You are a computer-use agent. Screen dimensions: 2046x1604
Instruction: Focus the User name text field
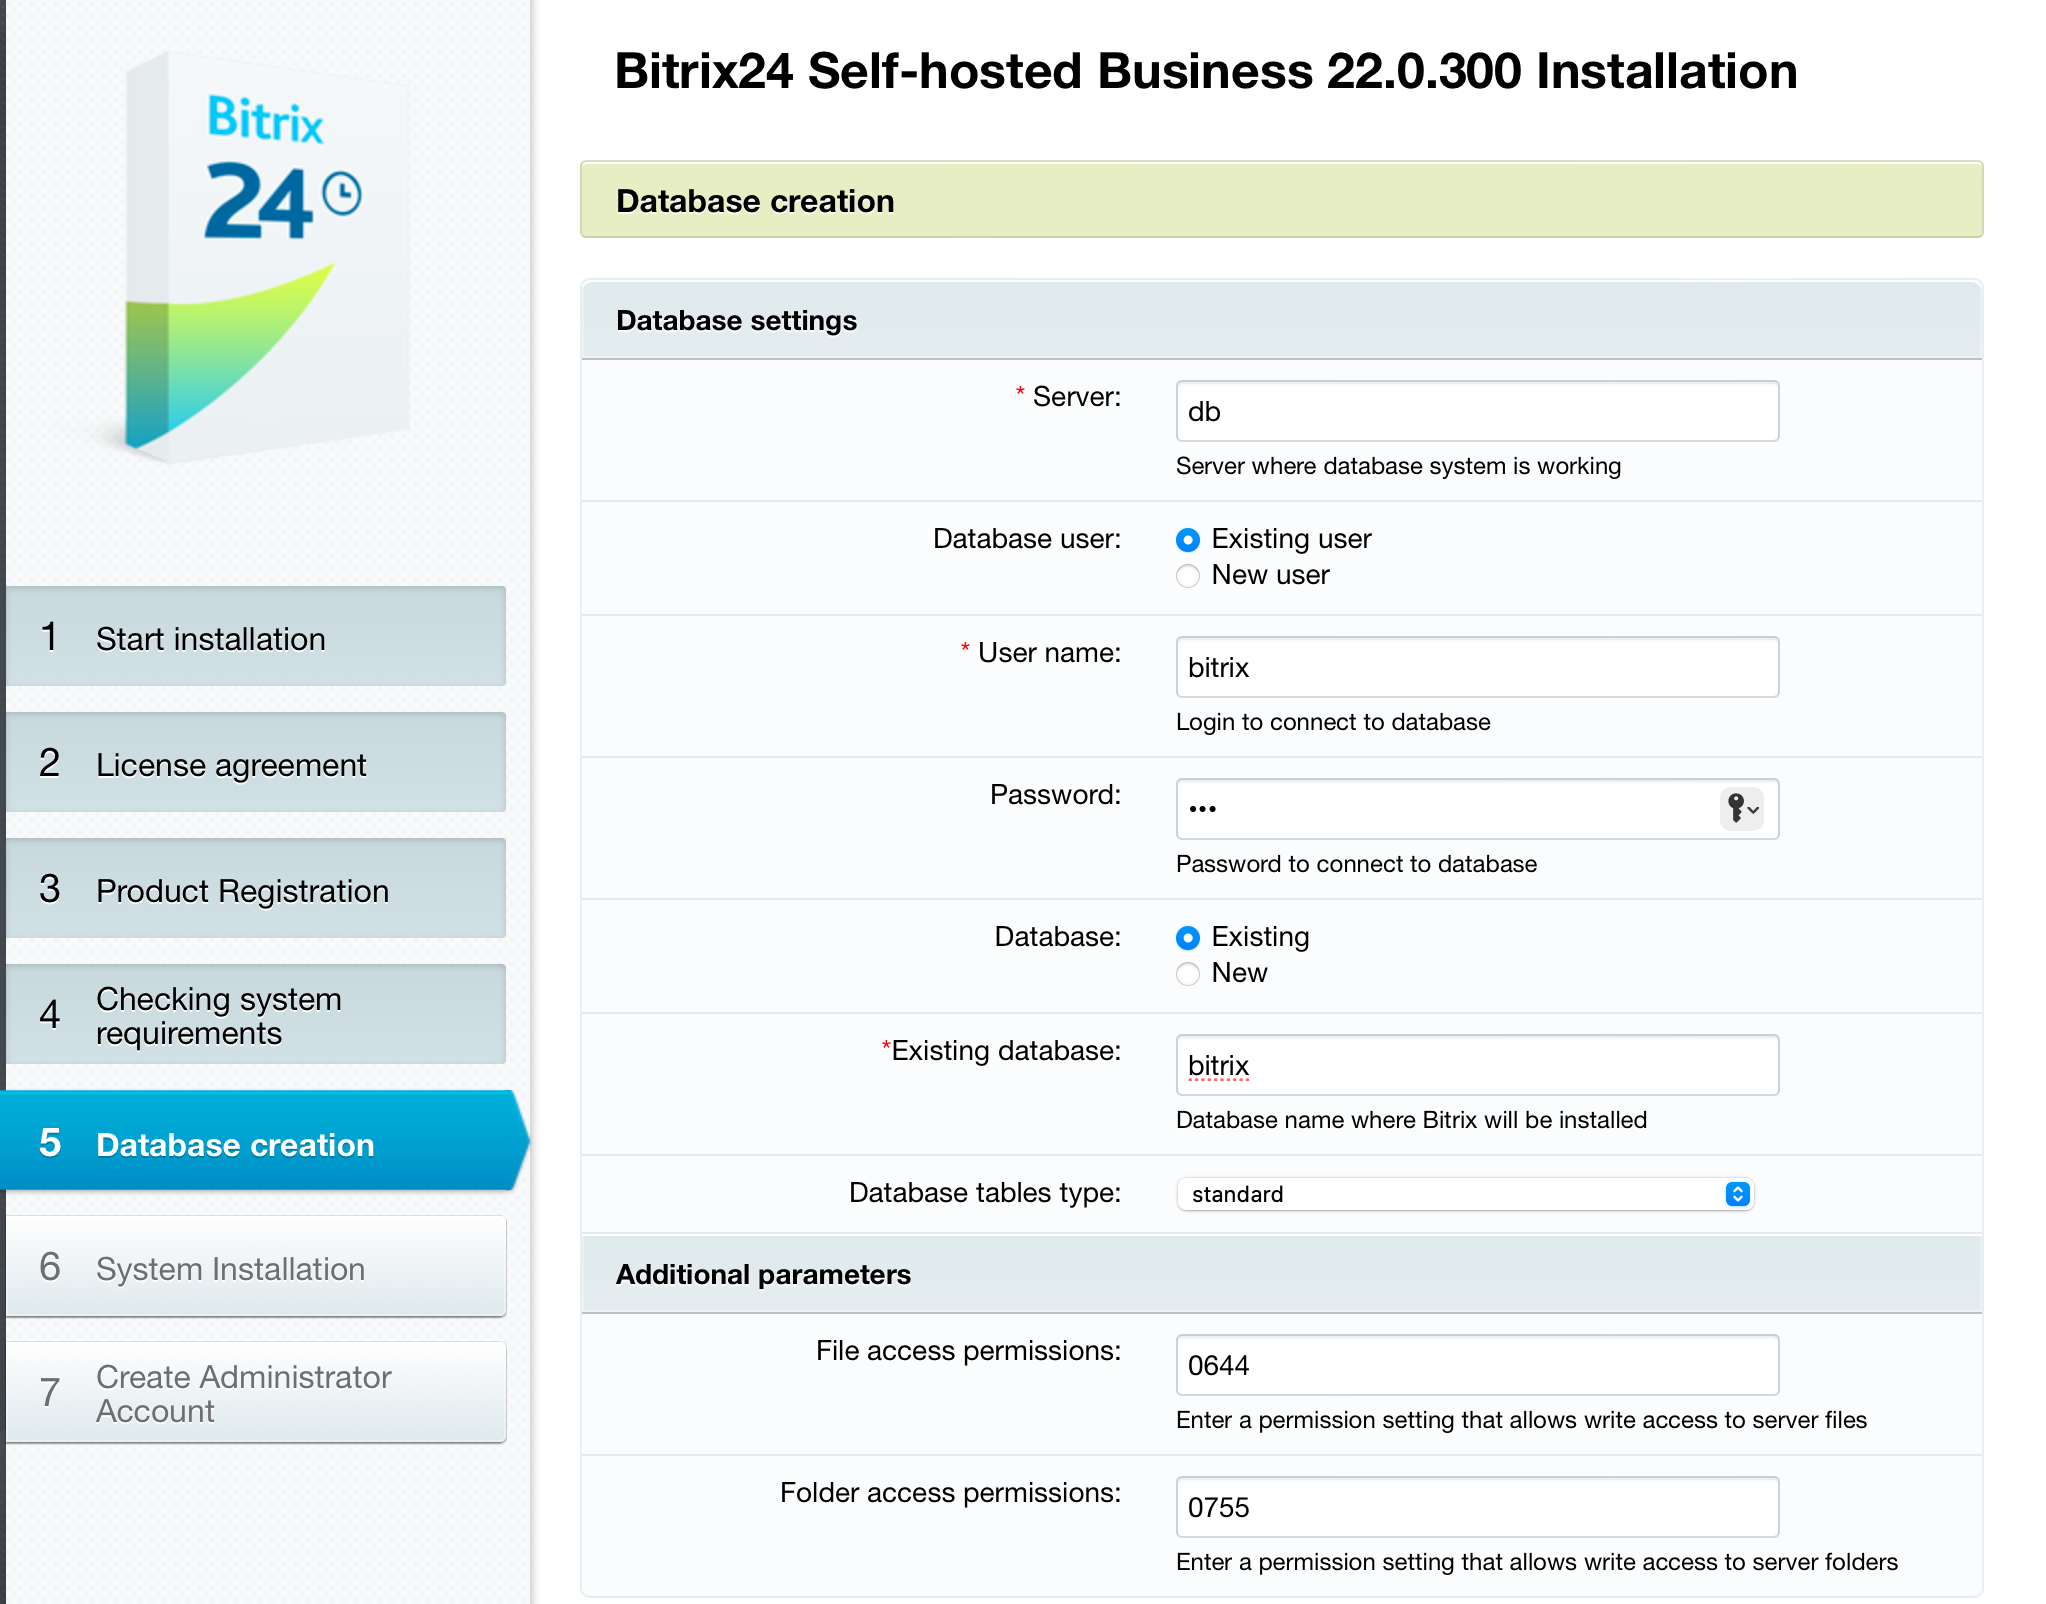(x=1476, y=667)
